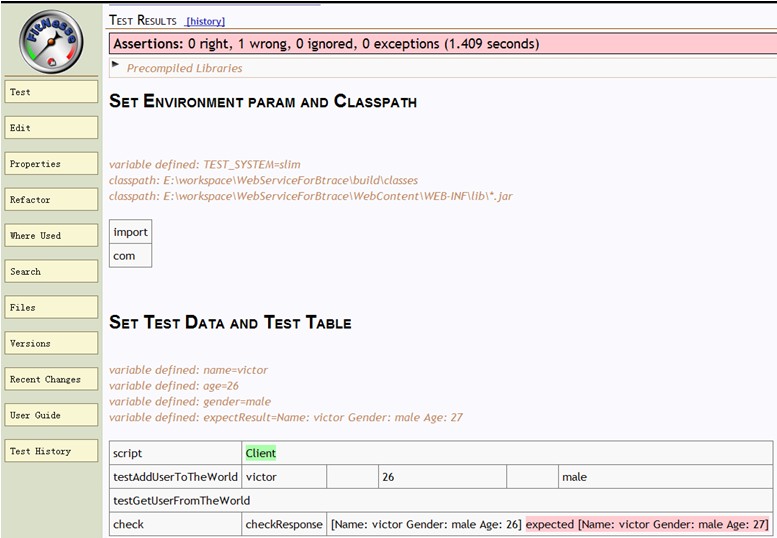777x538 pixels.
Task: Choose the Refactor option
Action: click(51, 200)
